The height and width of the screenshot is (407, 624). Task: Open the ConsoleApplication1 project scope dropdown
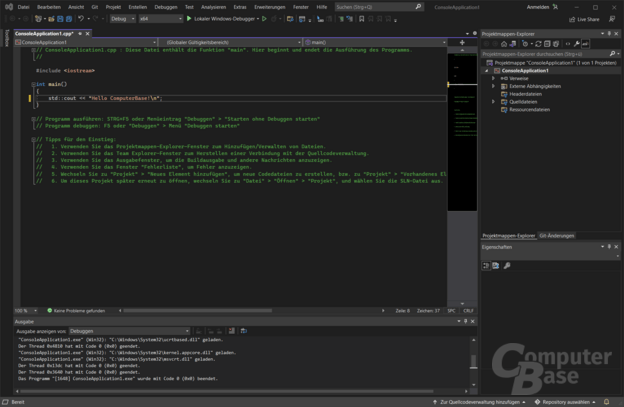pyautogui.click(x=86, y=42)
